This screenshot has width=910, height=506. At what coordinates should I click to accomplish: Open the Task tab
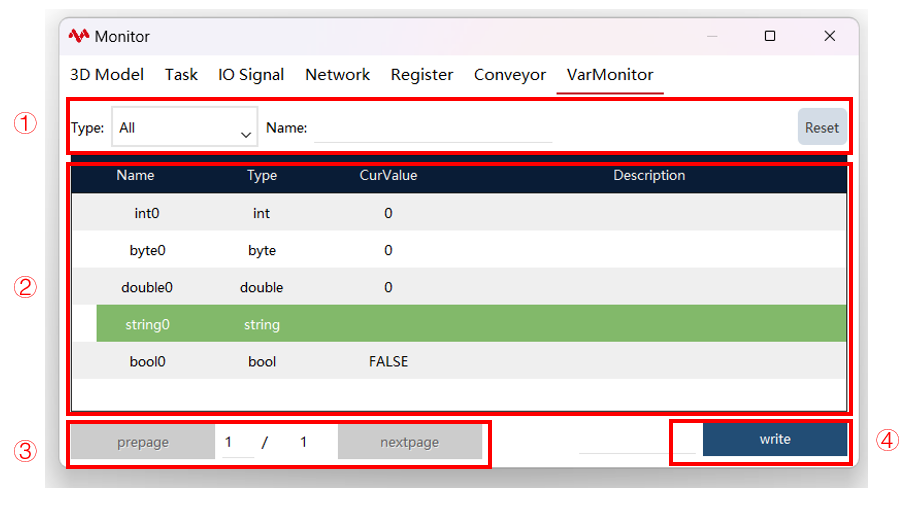coord(181,75)
